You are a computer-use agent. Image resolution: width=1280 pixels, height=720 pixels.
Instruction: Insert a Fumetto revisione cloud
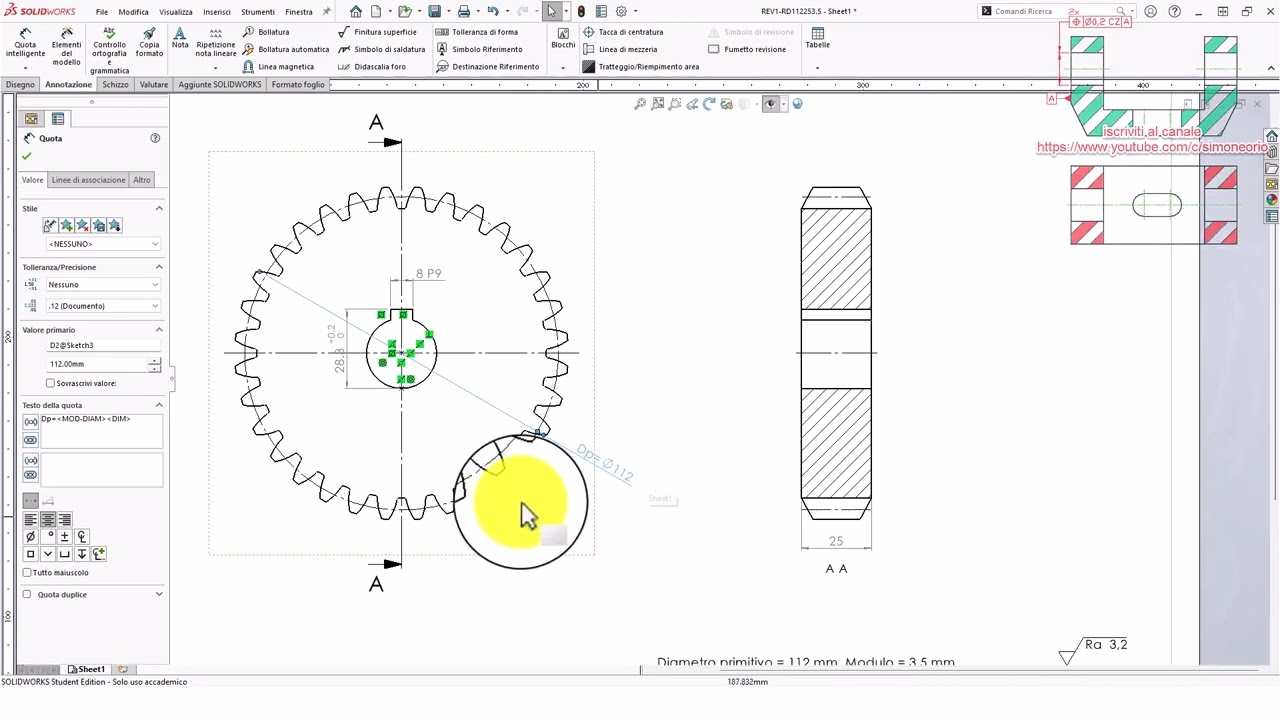(747, 49)
